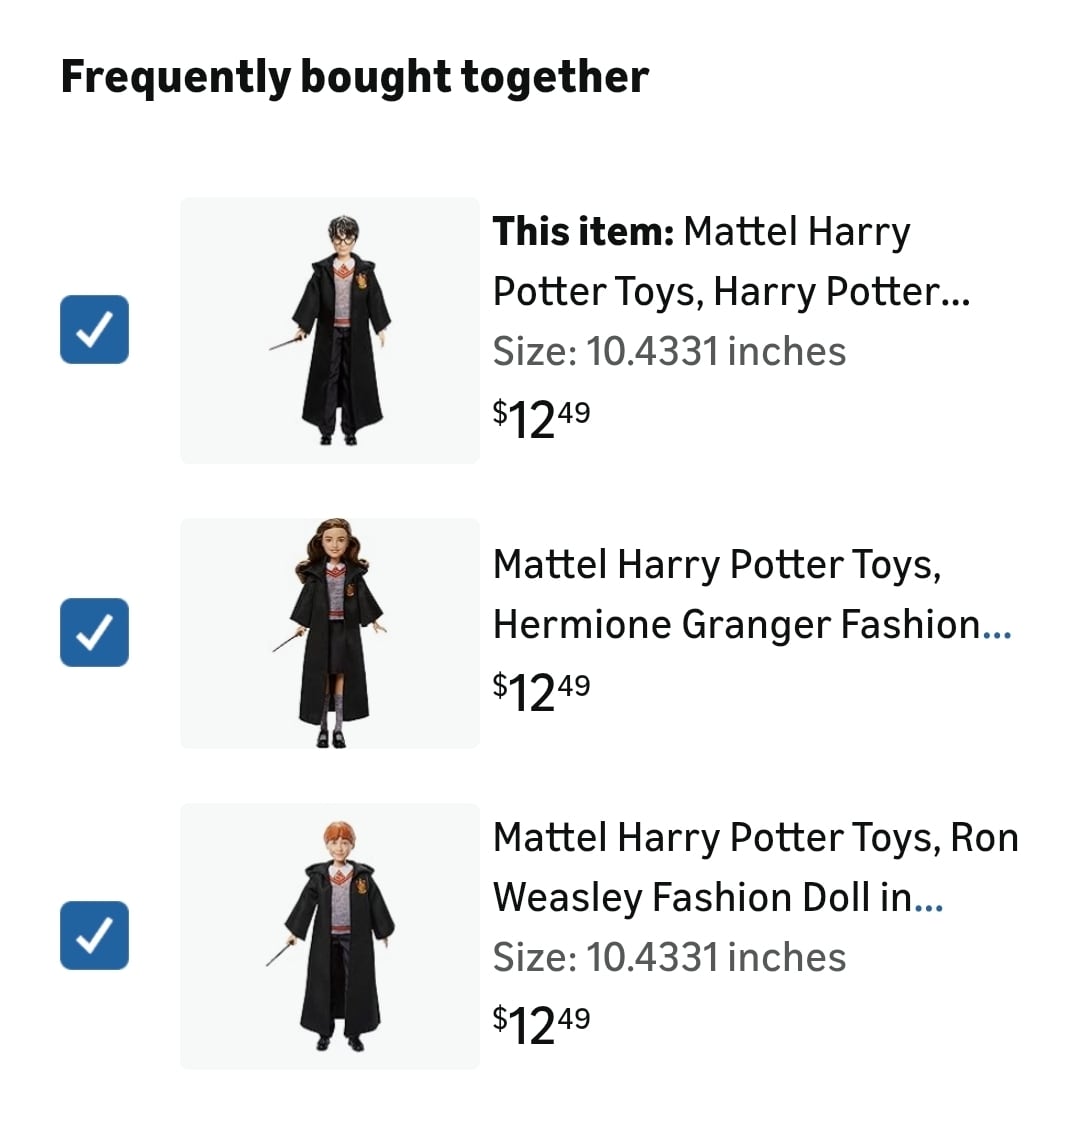1080x1148 pixels.
Task: Expand truncated Ron Weasley title via blue ellipsis
Action: [x=929, y=899]
